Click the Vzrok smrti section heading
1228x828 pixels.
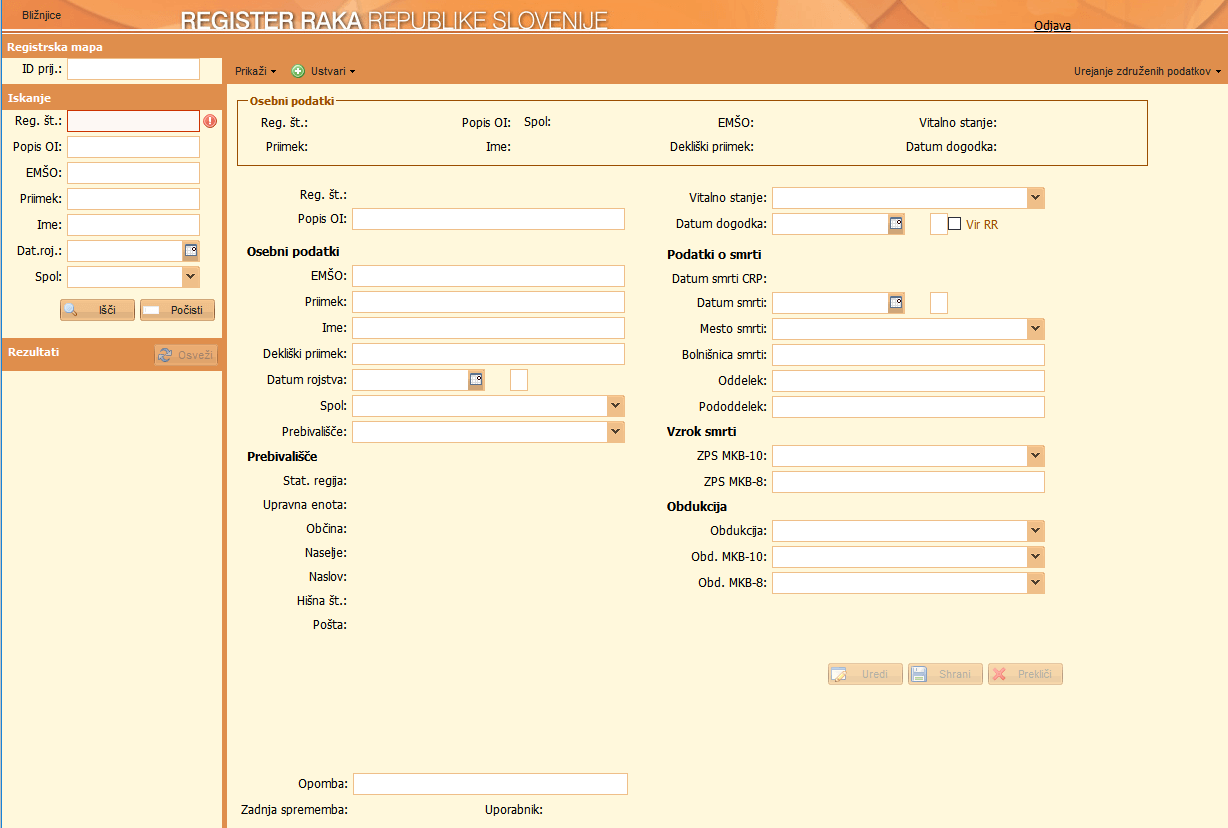pyautogui.click(x=702, y=432)
